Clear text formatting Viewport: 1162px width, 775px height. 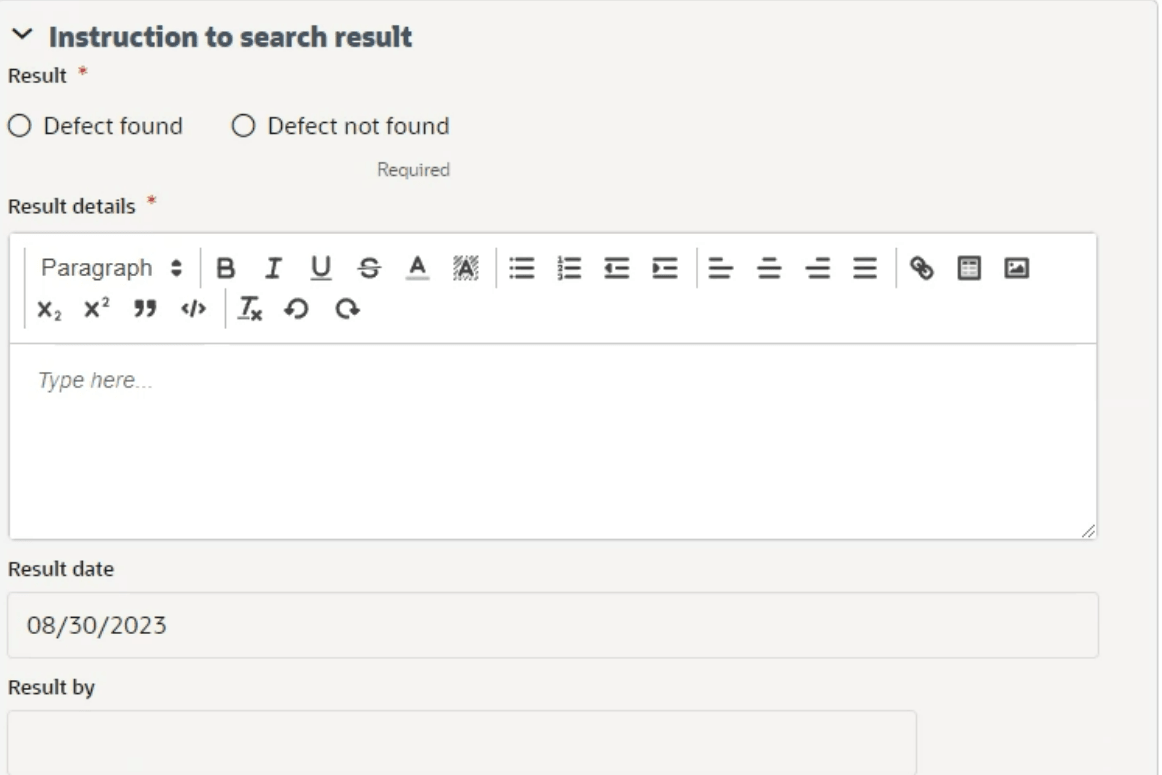250,309
